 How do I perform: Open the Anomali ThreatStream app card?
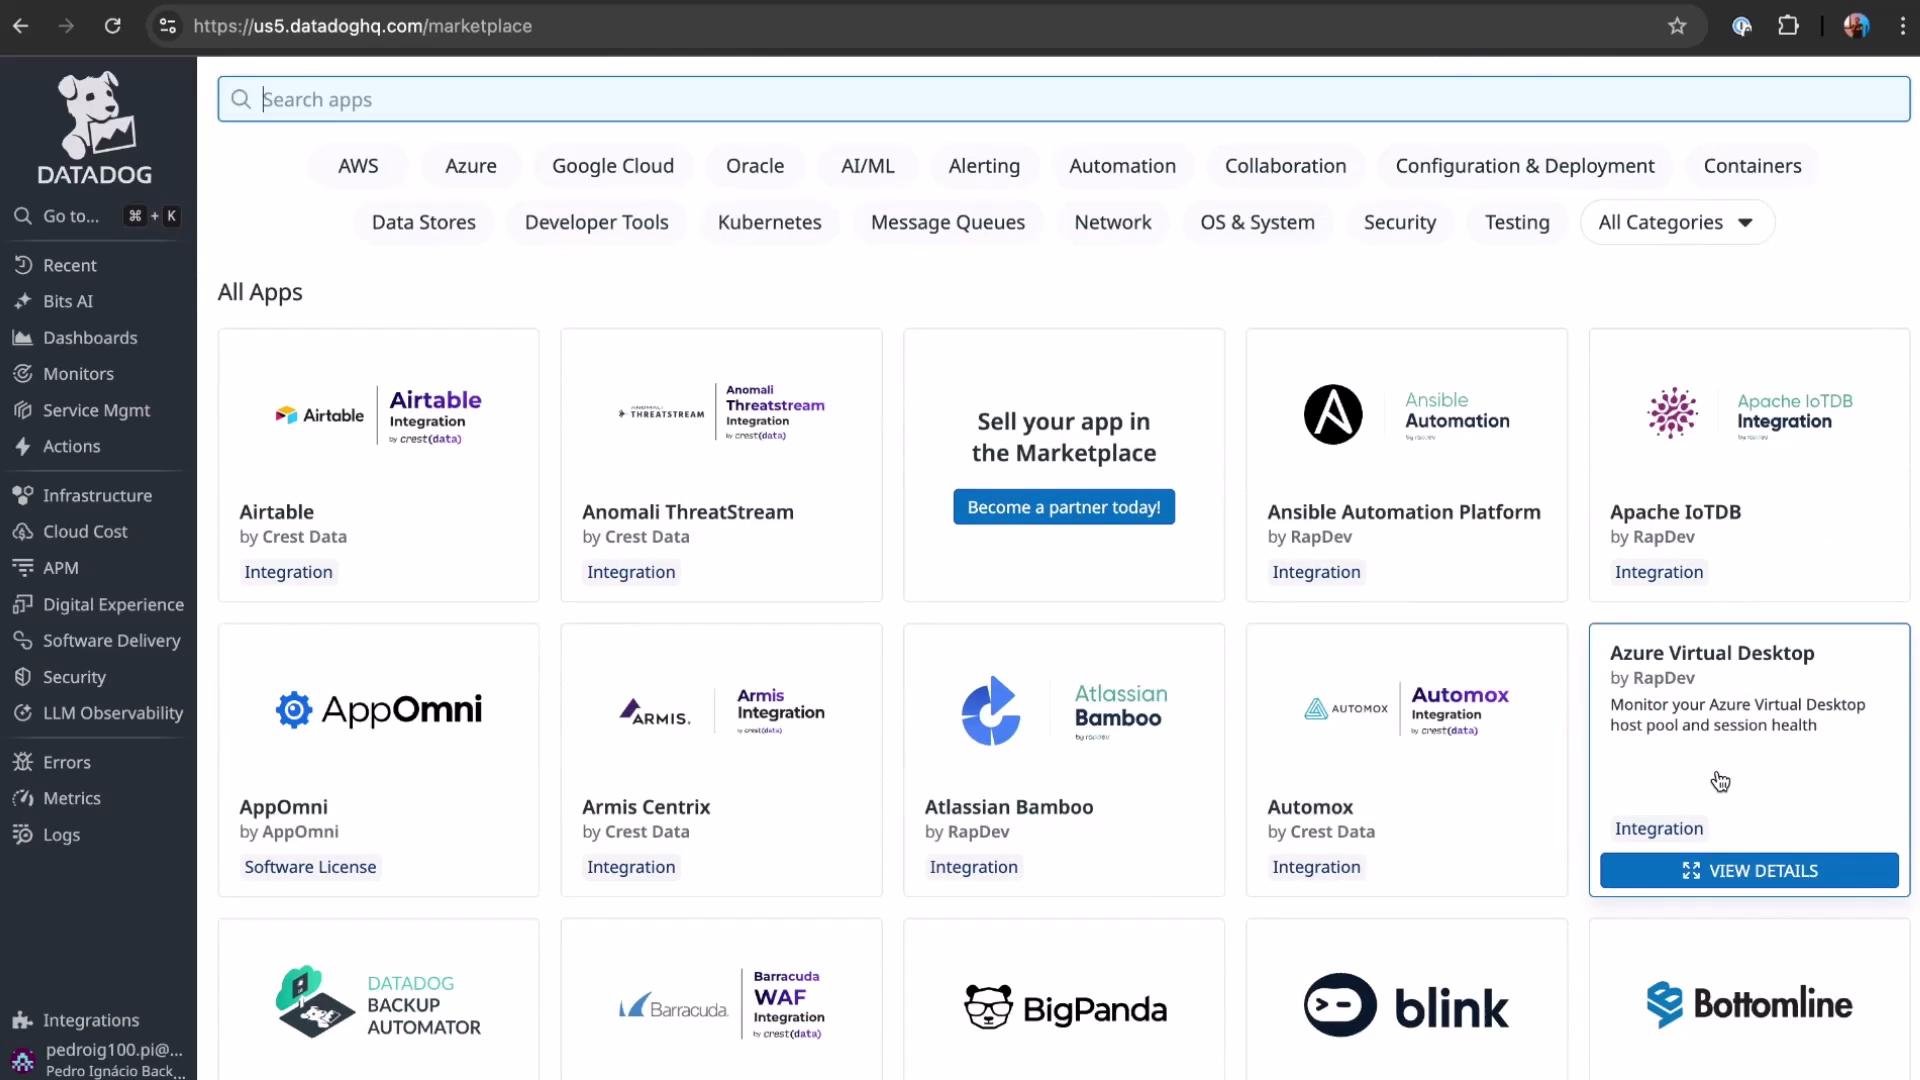721,465
